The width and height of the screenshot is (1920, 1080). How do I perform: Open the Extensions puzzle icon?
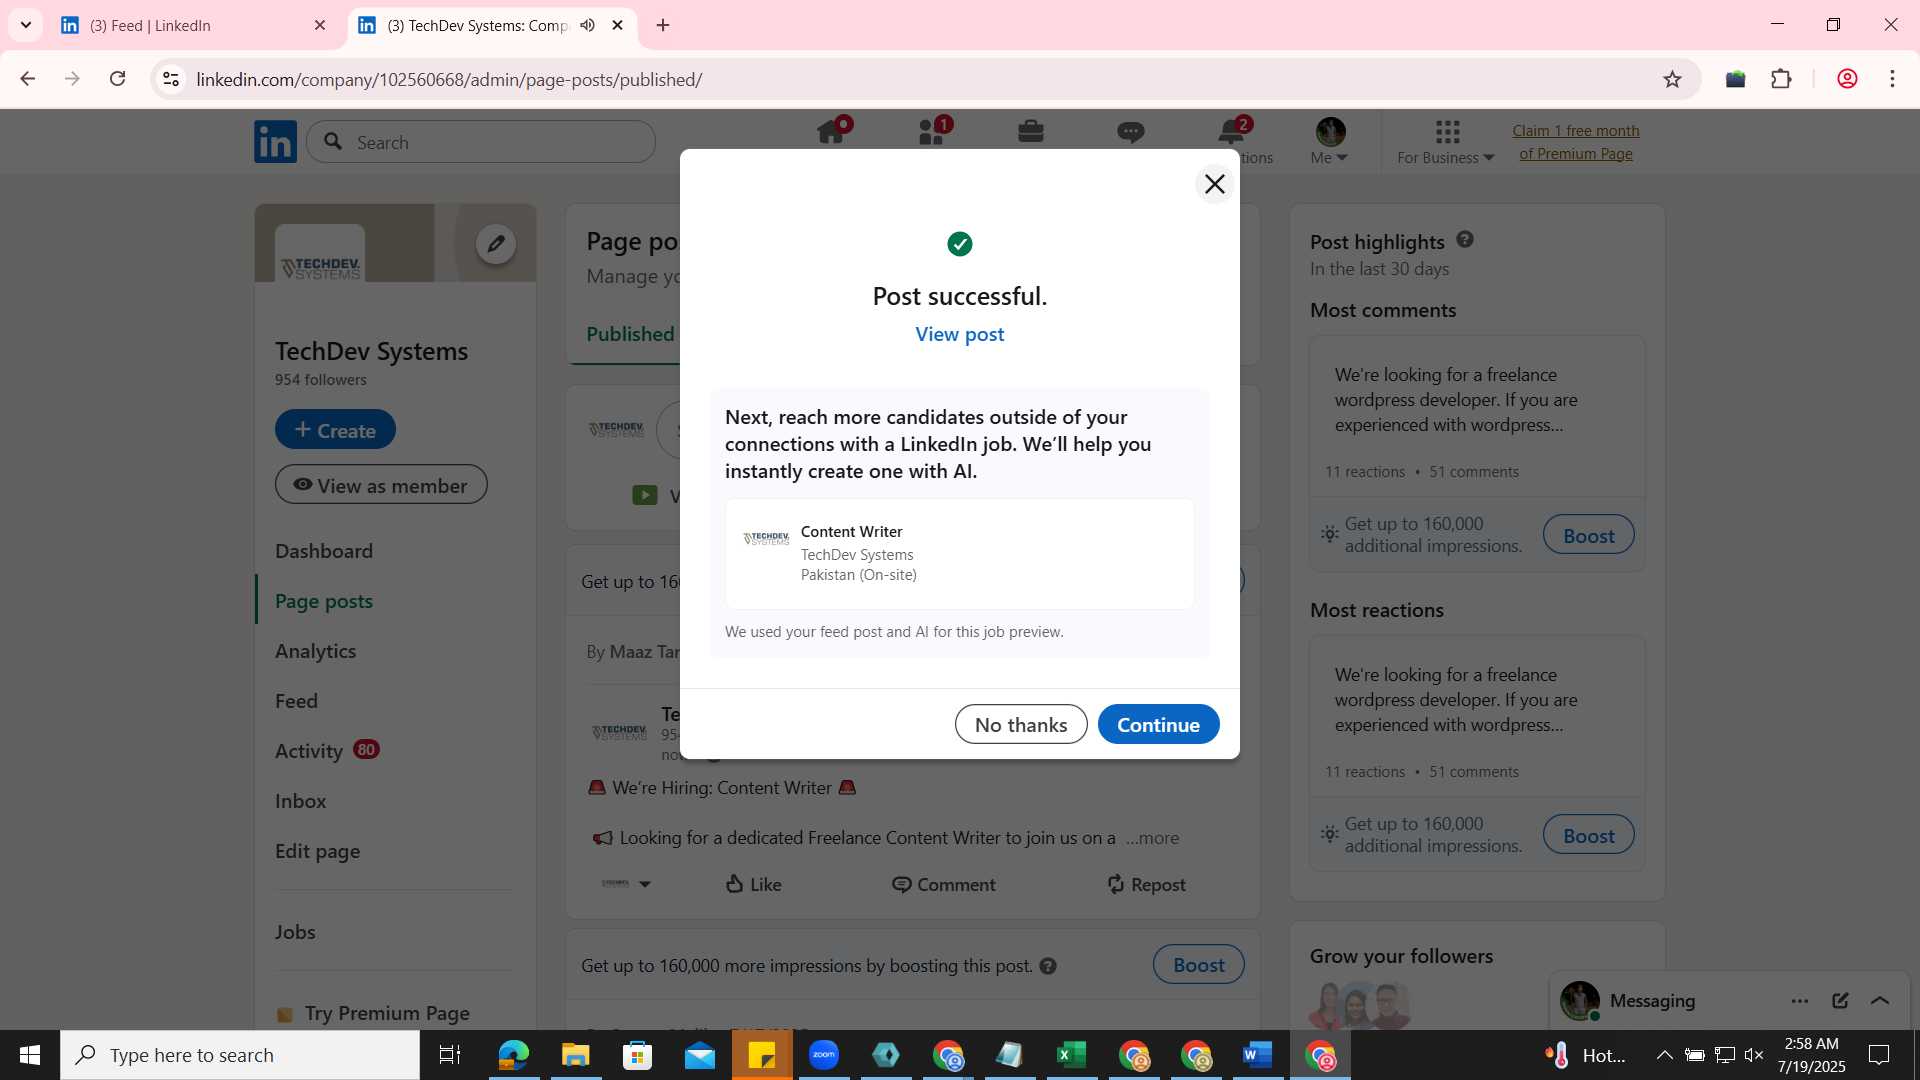[1781, 79]
